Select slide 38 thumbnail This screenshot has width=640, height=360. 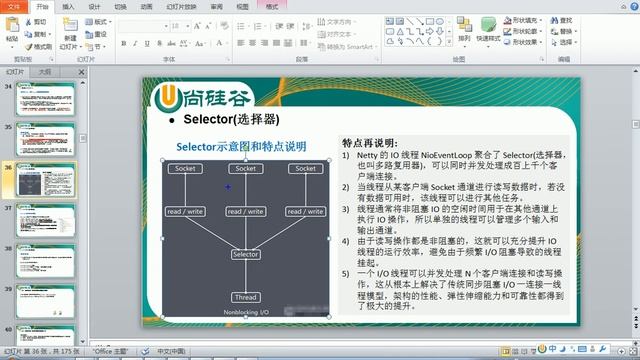pos(45,261)
